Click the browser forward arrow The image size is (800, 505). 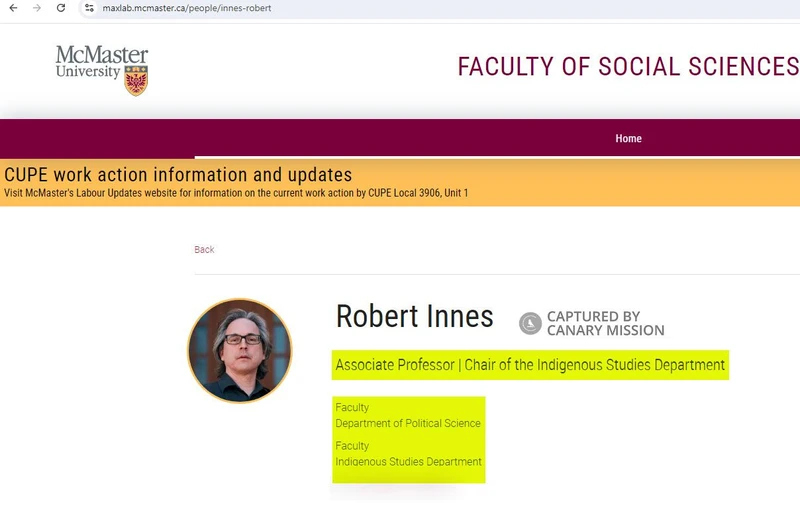(x=37, y=8)
